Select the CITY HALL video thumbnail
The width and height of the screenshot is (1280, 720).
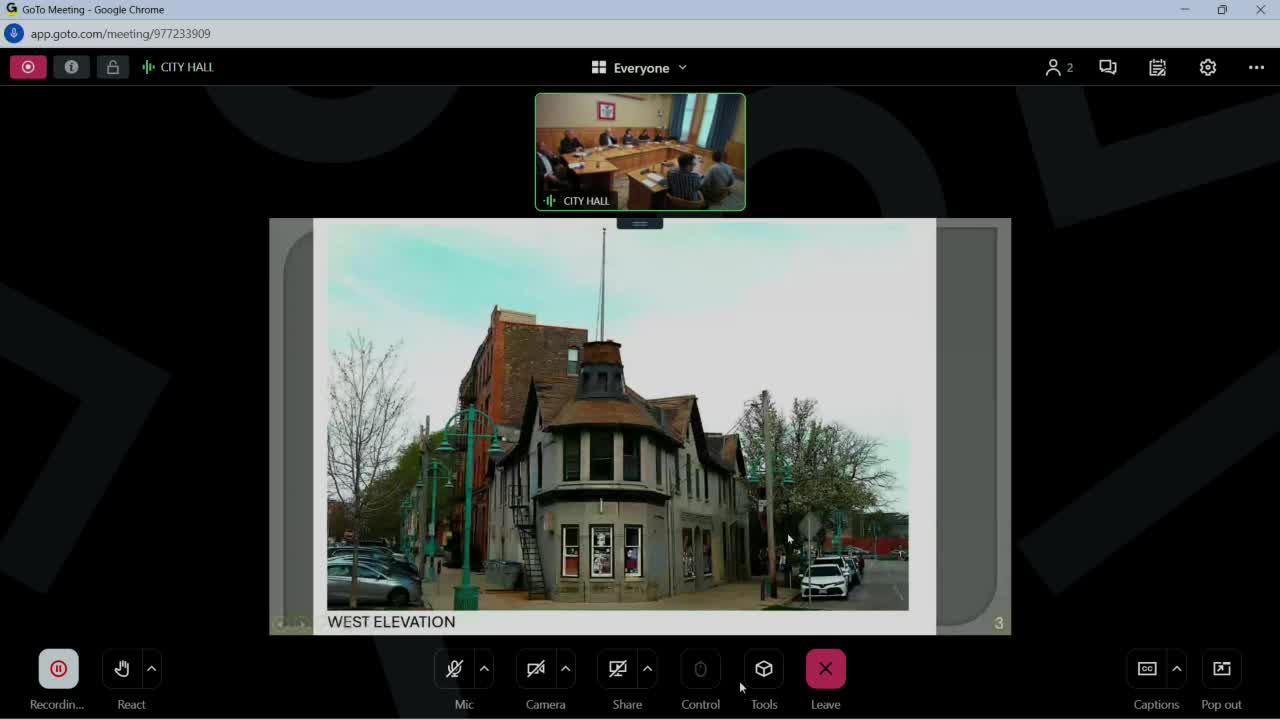point(640,152)
